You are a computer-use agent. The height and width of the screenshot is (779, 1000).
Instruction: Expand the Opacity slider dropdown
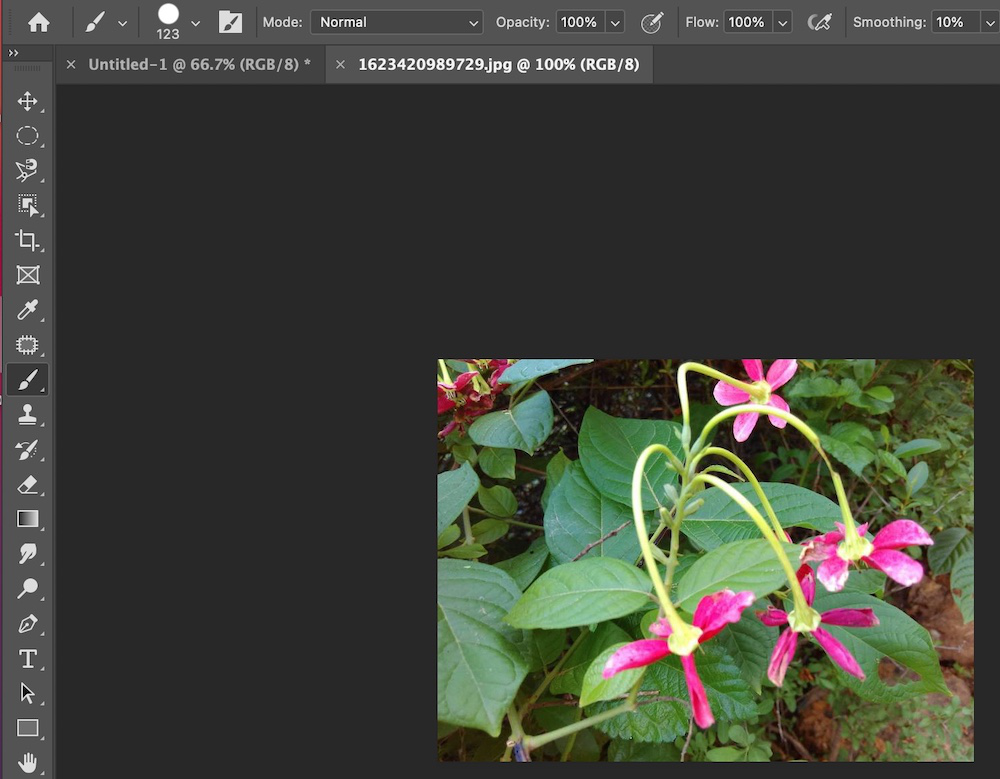[x=615, y=22]
